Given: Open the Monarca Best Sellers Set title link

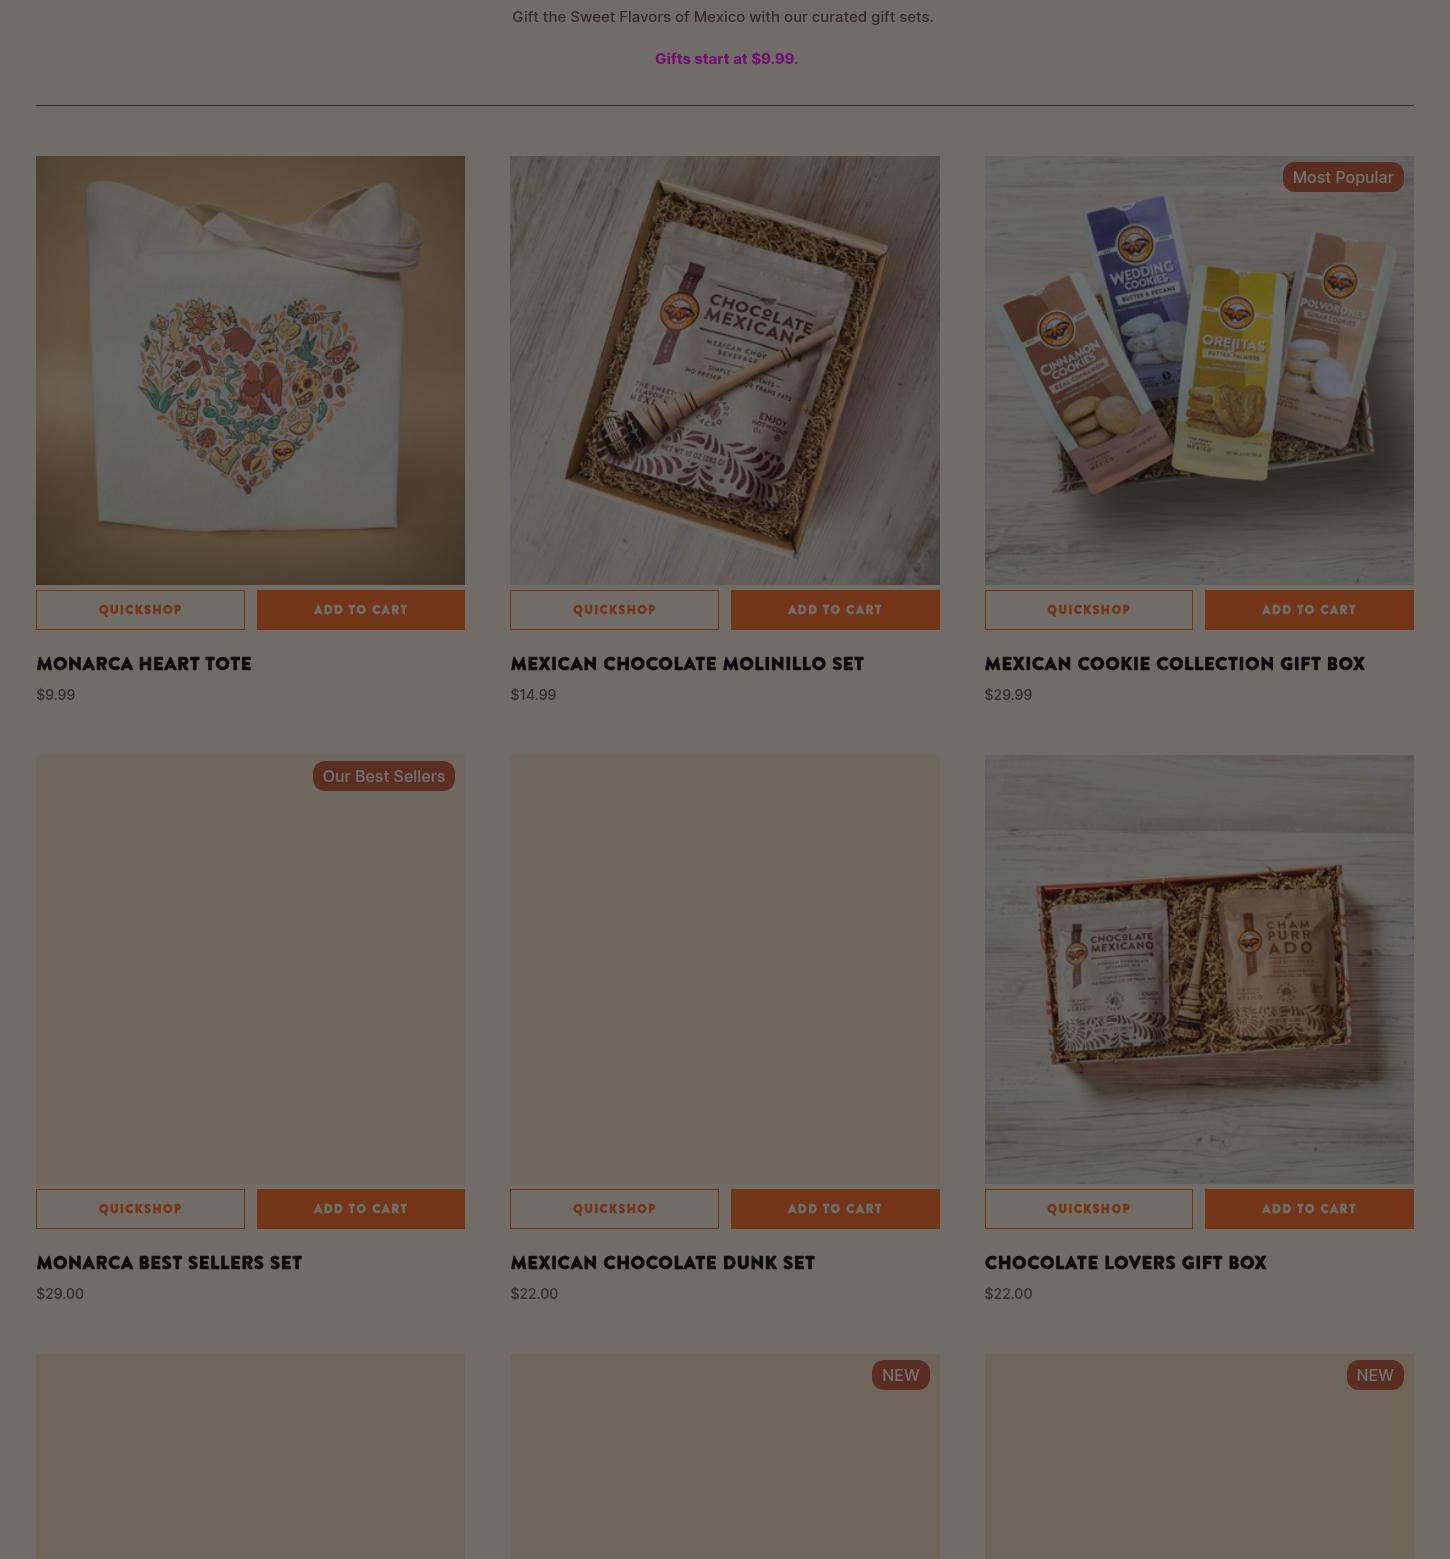Looking at the screenshot, I should tap(169, 1263).
